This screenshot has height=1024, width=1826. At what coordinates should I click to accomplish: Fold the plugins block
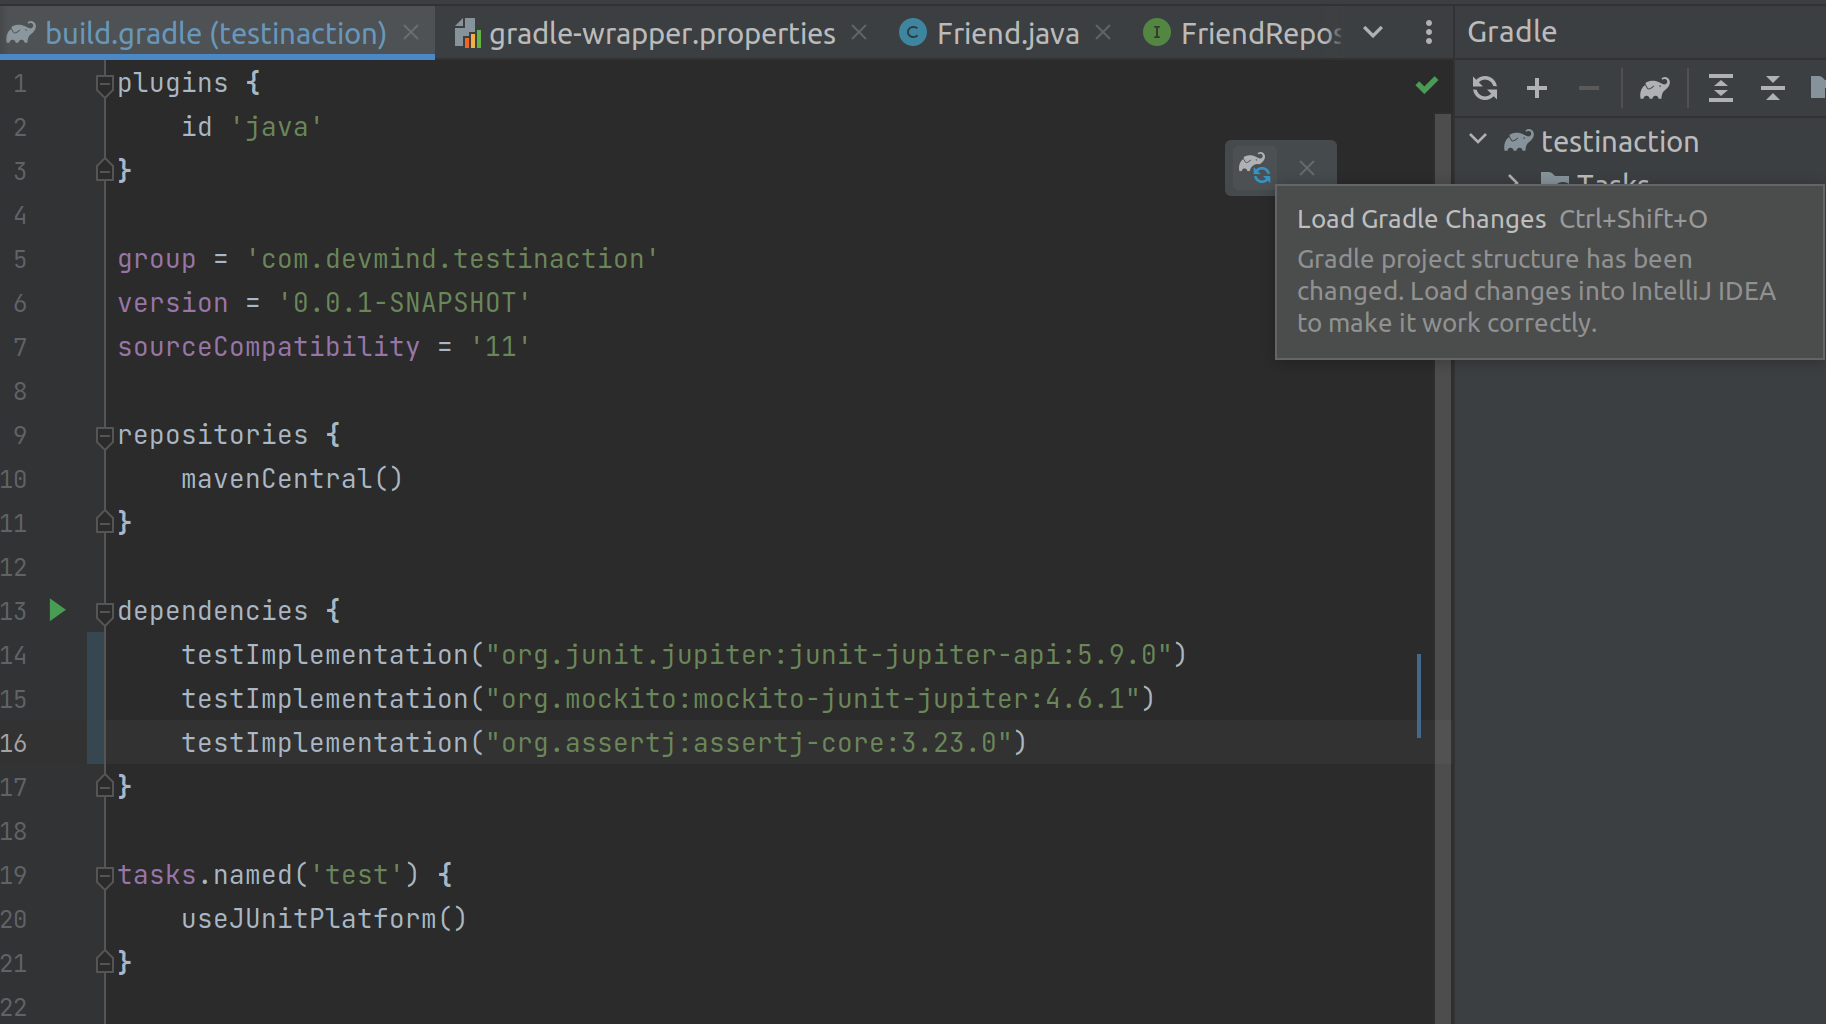tap(104, 84)
